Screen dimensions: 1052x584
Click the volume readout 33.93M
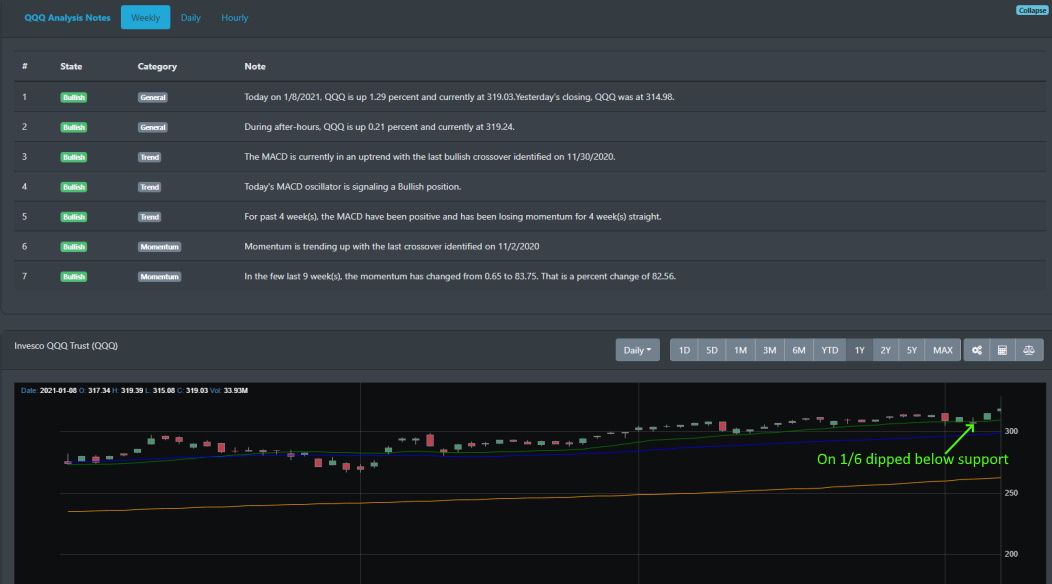[235, 391]
